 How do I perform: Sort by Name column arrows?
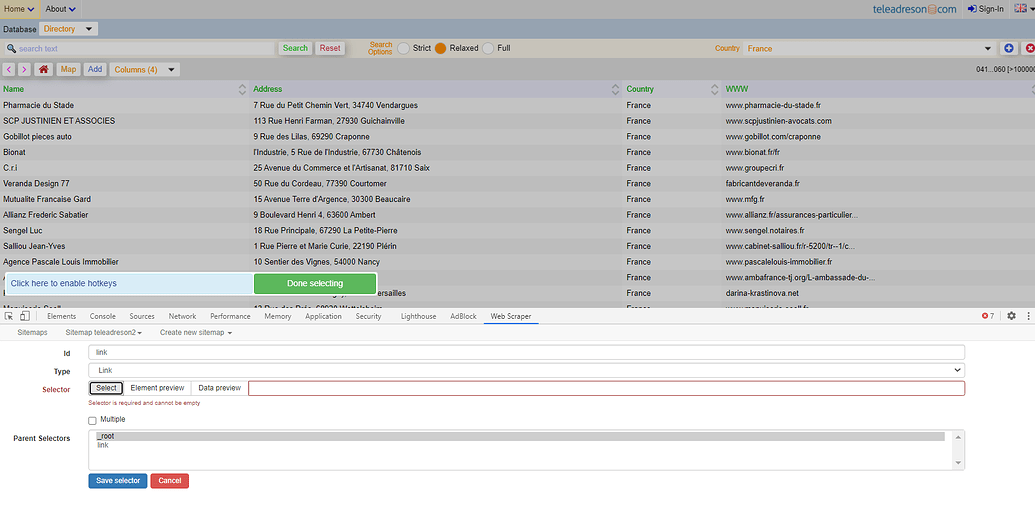point(242,89)
